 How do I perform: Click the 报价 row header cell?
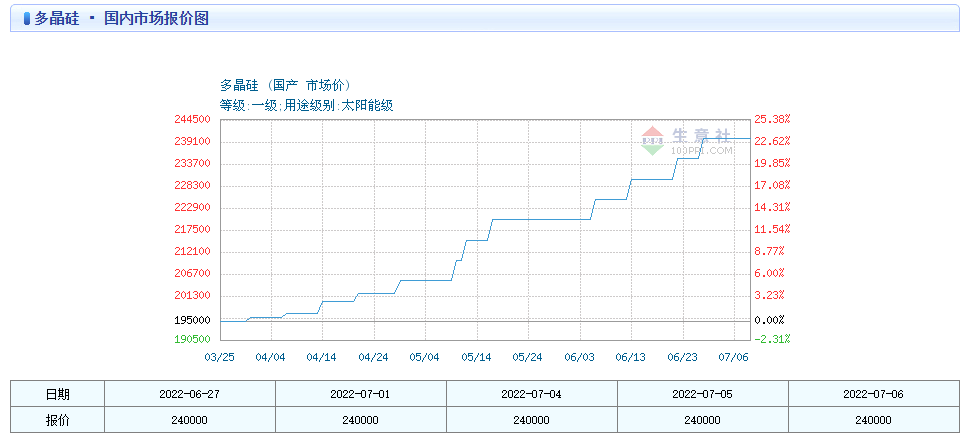57,421
